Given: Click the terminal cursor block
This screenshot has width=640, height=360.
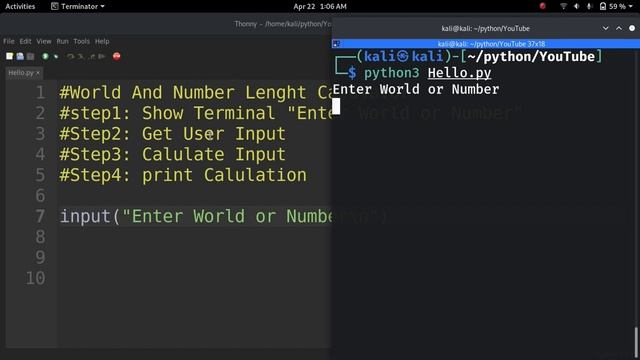Looking at the screenshot, I should 336,106.
